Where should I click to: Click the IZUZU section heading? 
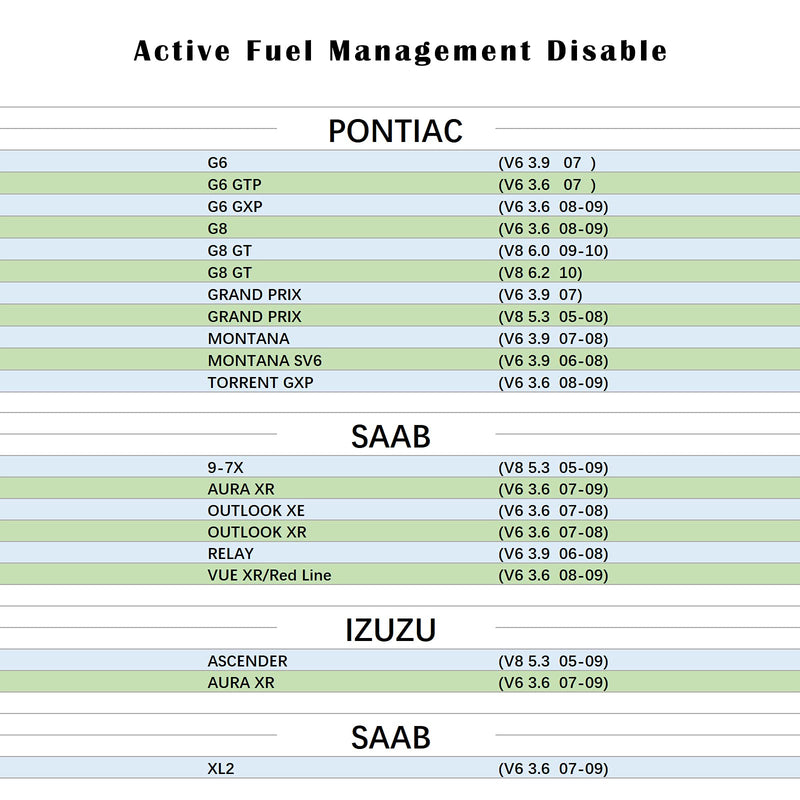point(391,630)
